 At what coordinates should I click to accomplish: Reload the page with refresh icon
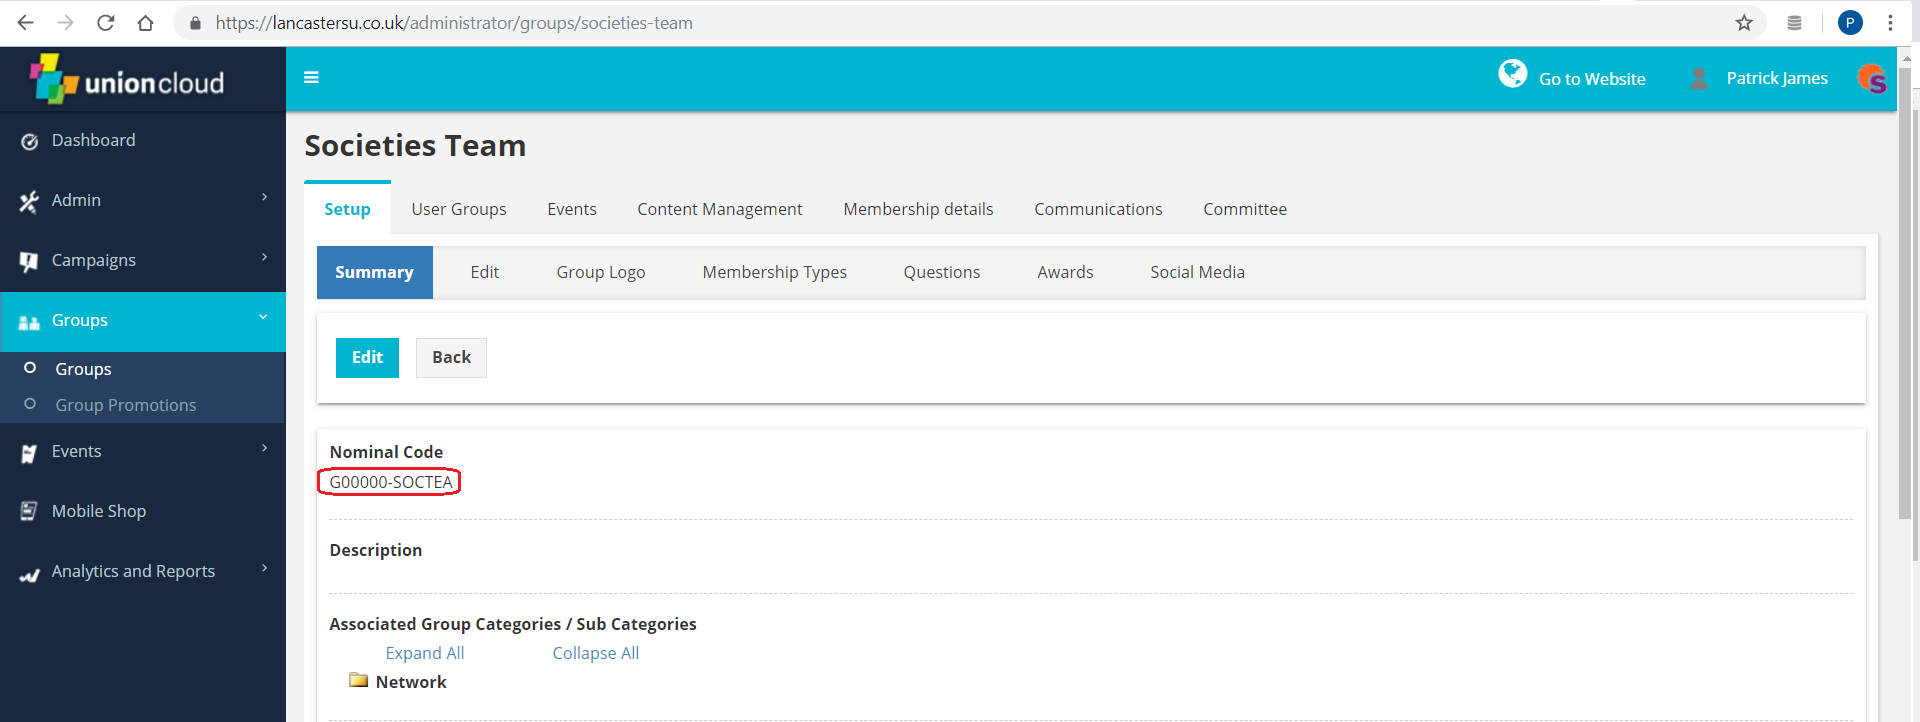point(106,22)
